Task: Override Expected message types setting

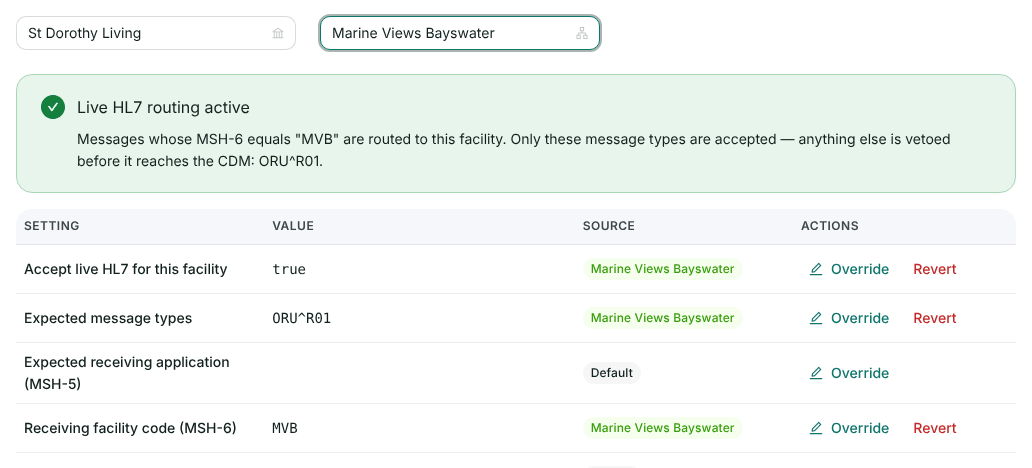Action: (x=849, y=318)
